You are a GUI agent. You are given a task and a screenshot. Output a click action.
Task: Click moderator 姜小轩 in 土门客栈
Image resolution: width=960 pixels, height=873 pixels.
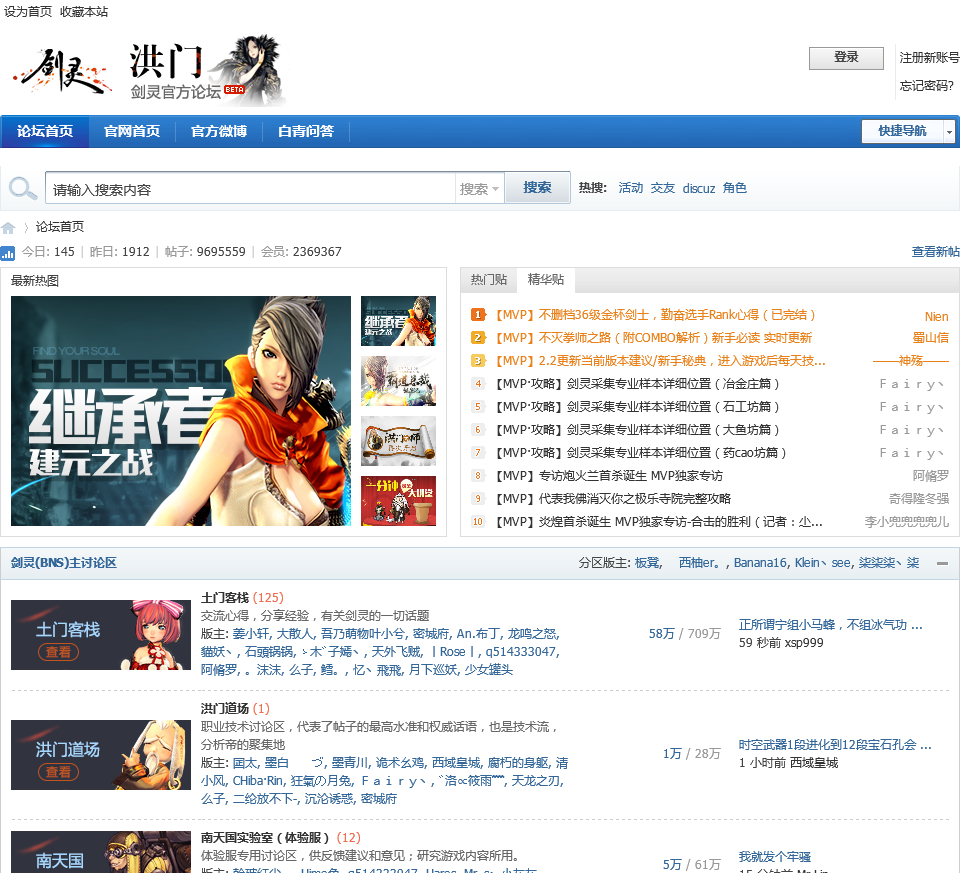[251, 634]
